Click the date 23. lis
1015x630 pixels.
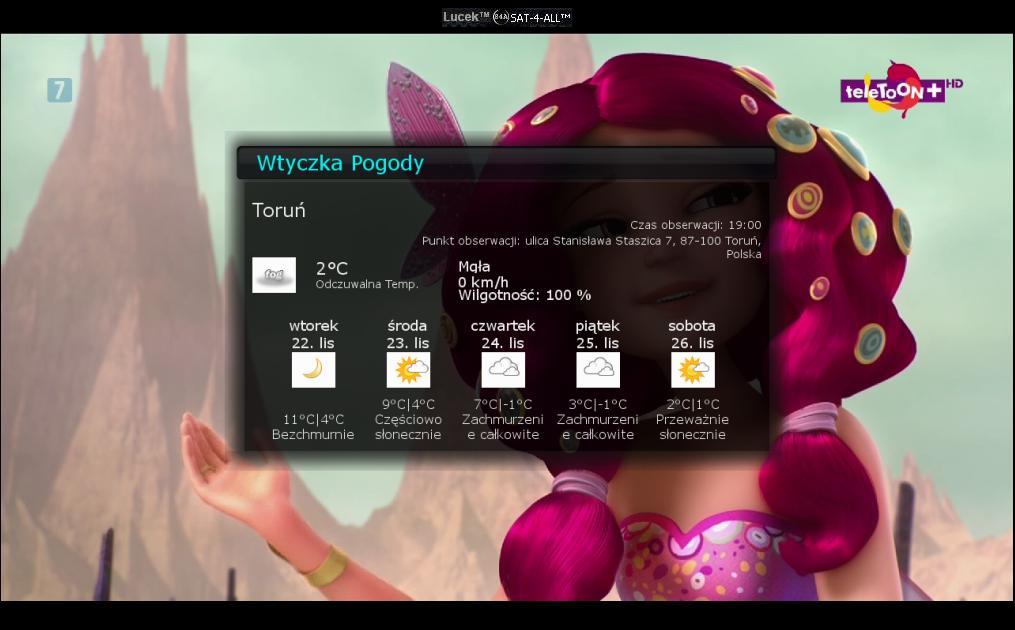[x=408, y=343]
